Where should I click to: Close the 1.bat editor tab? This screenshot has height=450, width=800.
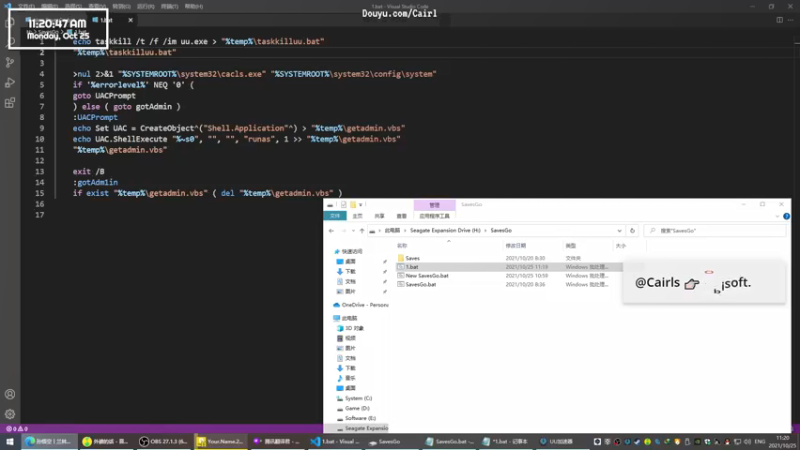pyautogui.click(x=130, y=20)
